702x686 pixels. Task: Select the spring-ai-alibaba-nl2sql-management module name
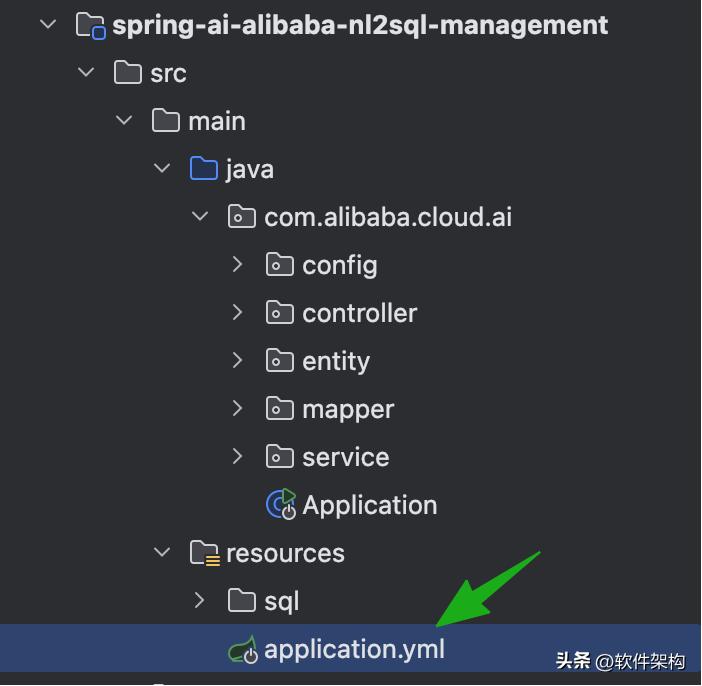pyautogui.click(x=360, y=25)
